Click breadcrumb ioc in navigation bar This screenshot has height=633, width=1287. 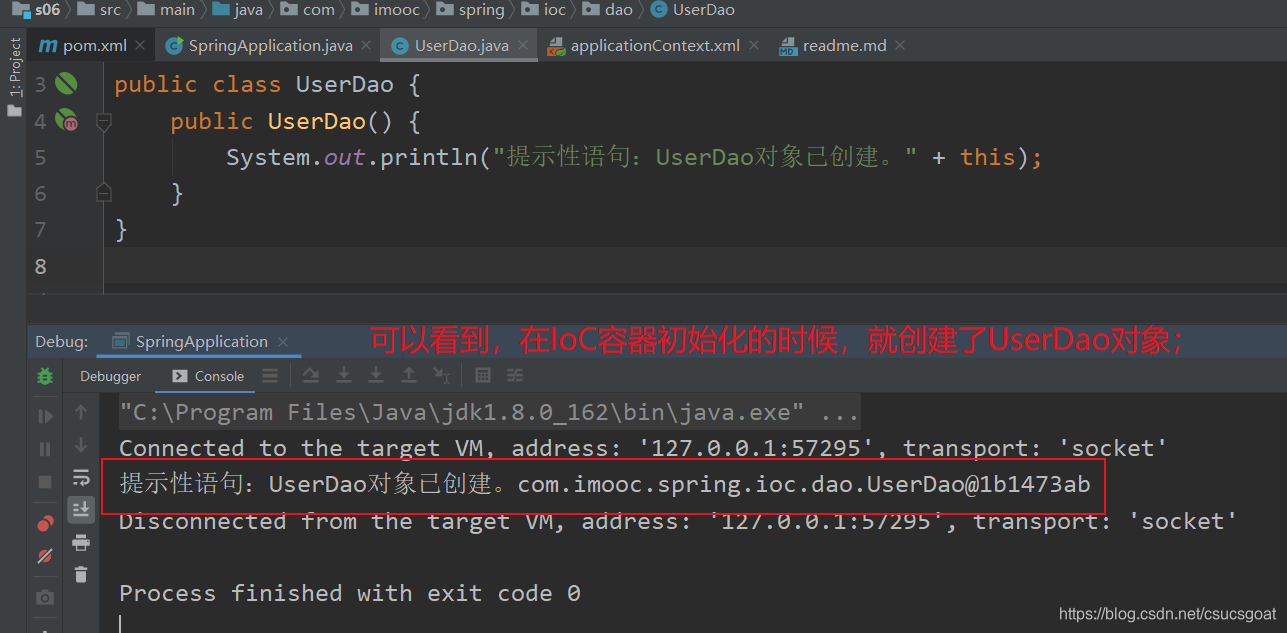pos(544,10)
